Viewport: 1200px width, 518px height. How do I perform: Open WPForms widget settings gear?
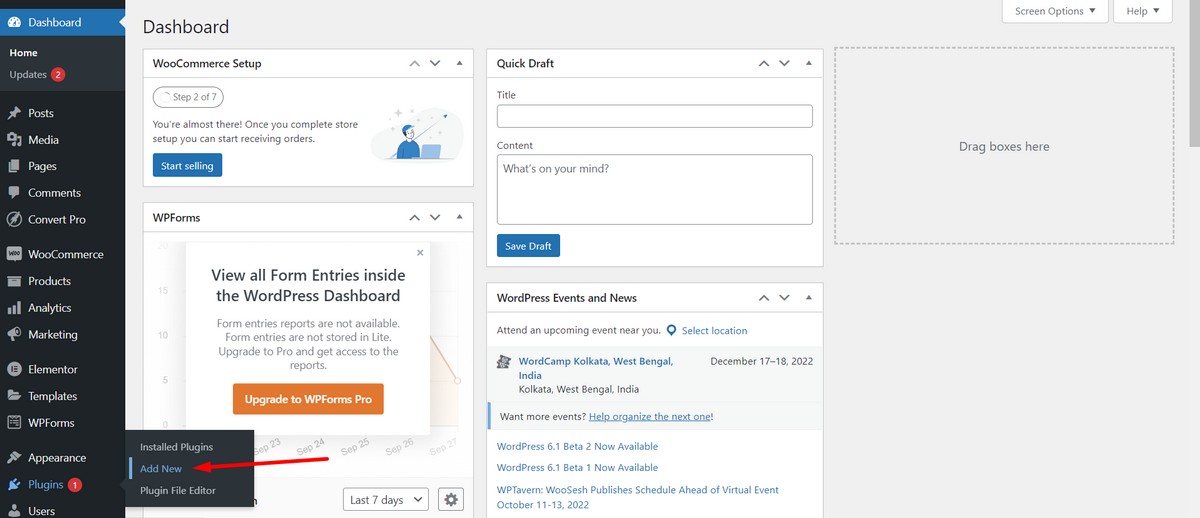coord(451,499)
